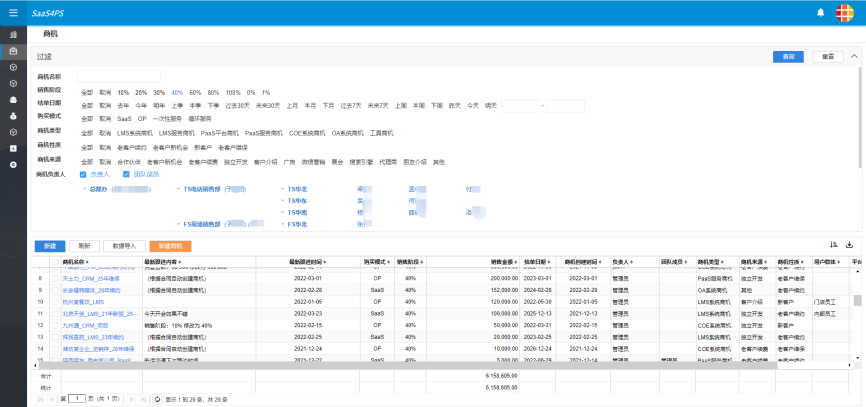Check the row 14 checkbox for 潍坊某企业
866x407 pixels.
coord(55,349)
